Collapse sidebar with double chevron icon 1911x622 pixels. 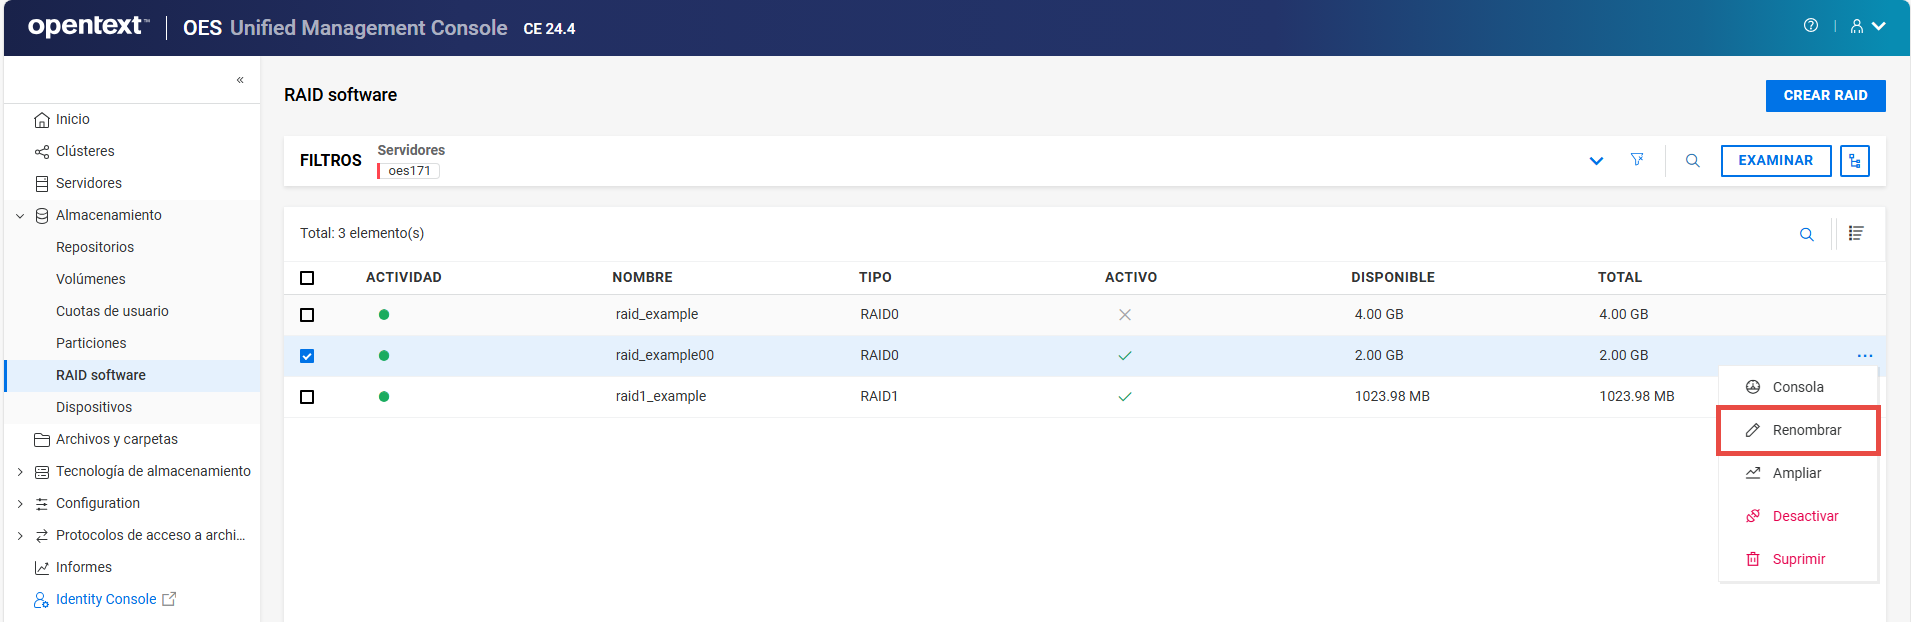pos(240,80)
